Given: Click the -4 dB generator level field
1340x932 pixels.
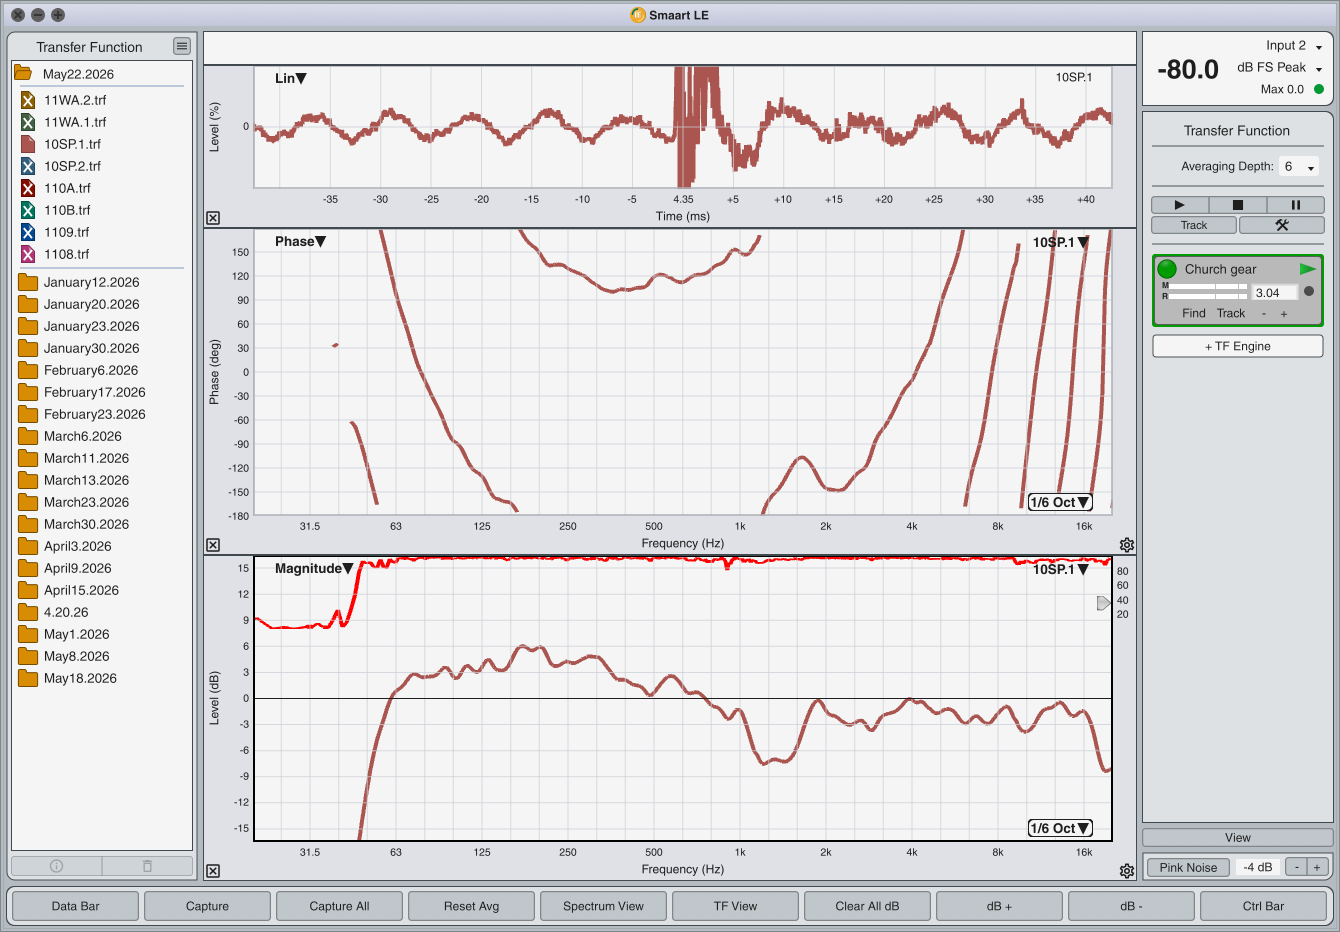Looking at the screenshot, I should 1258,867.
